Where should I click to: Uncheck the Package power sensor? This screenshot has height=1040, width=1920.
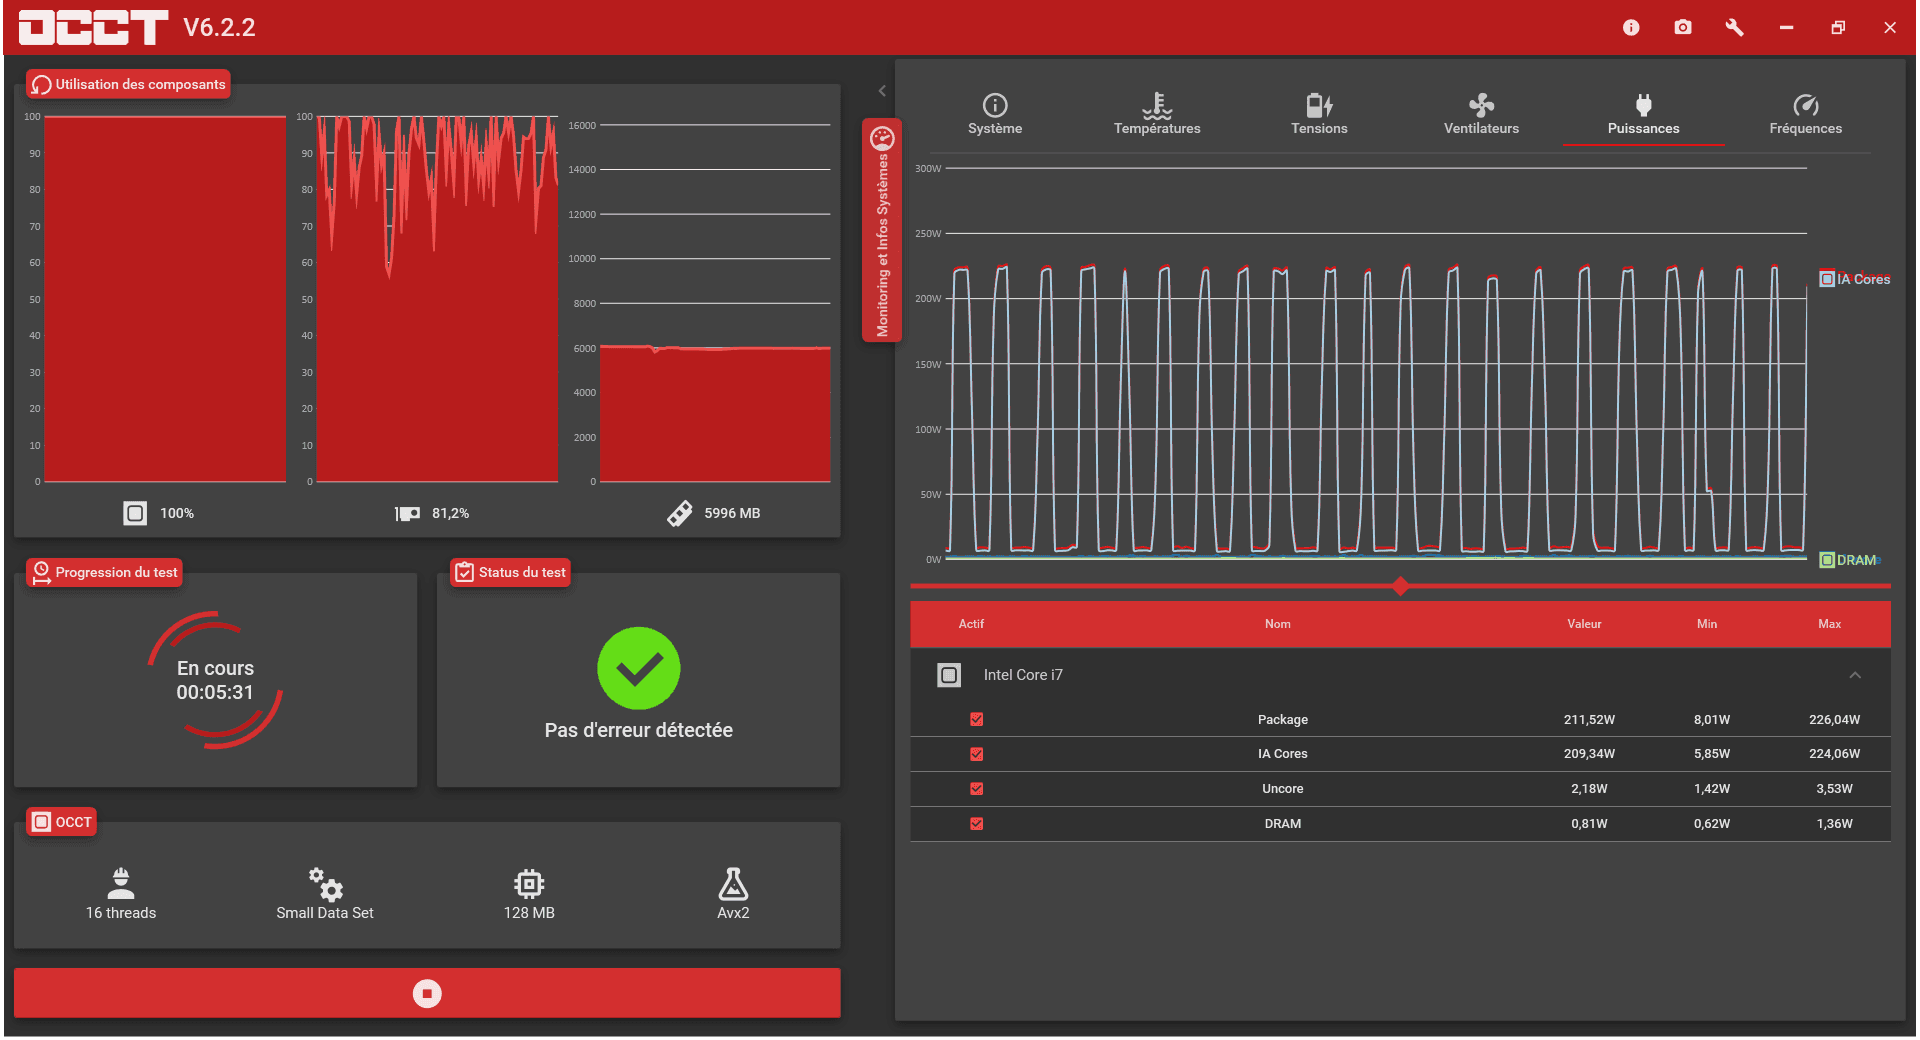977,719
